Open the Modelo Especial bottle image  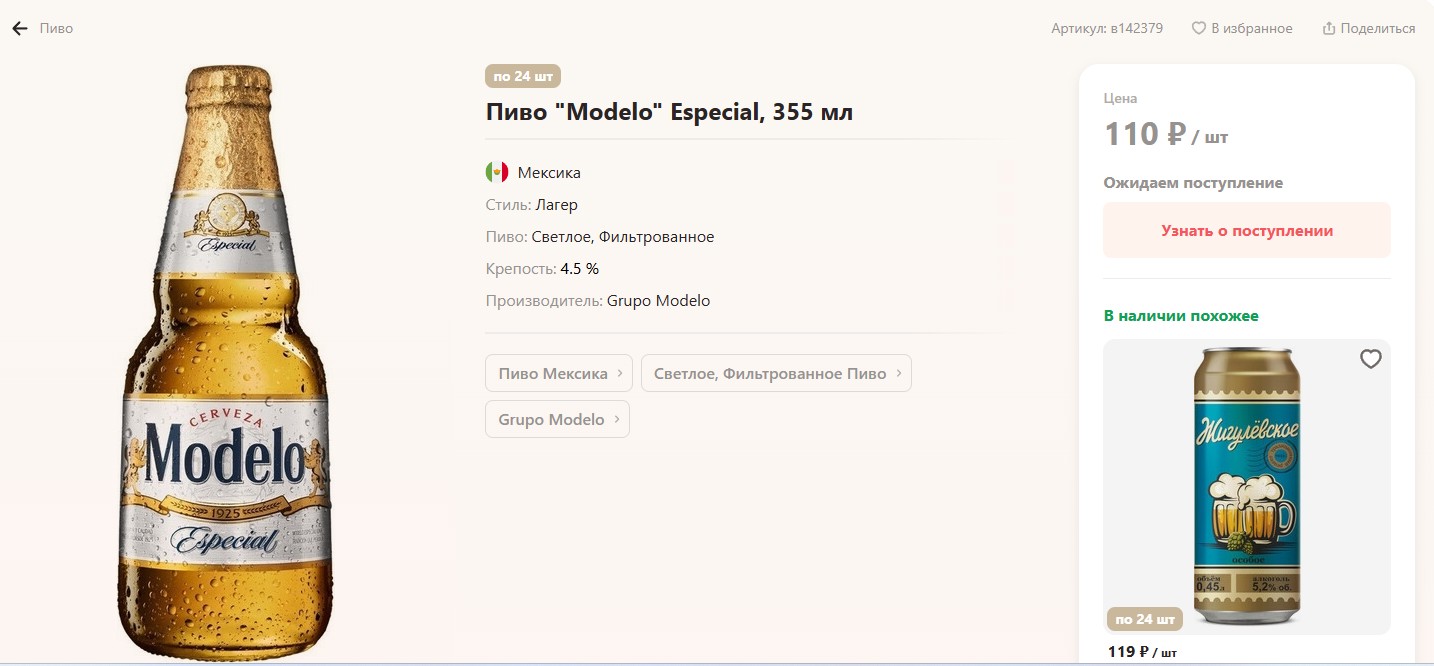tap(227, 363)
